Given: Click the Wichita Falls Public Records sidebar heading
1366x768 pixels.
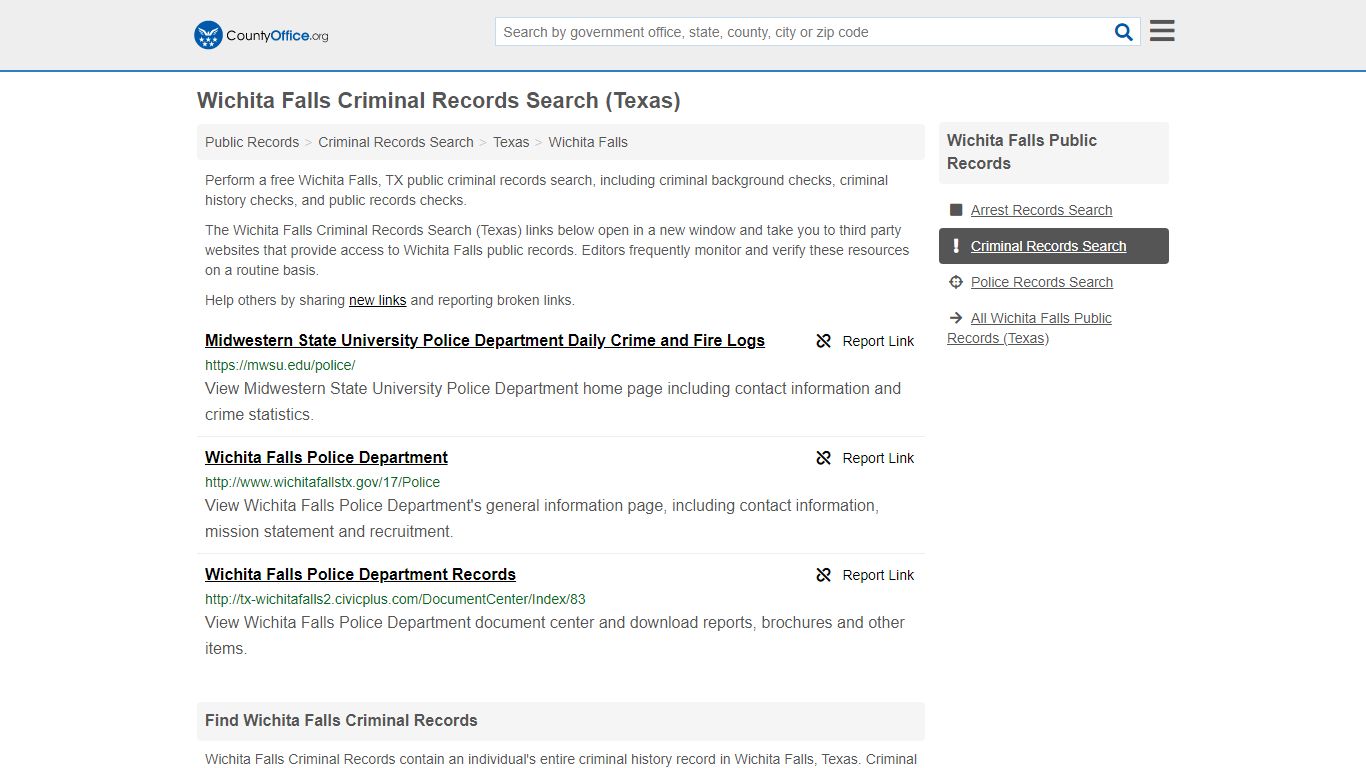Looking at the screenshot, I should 1022,152.
